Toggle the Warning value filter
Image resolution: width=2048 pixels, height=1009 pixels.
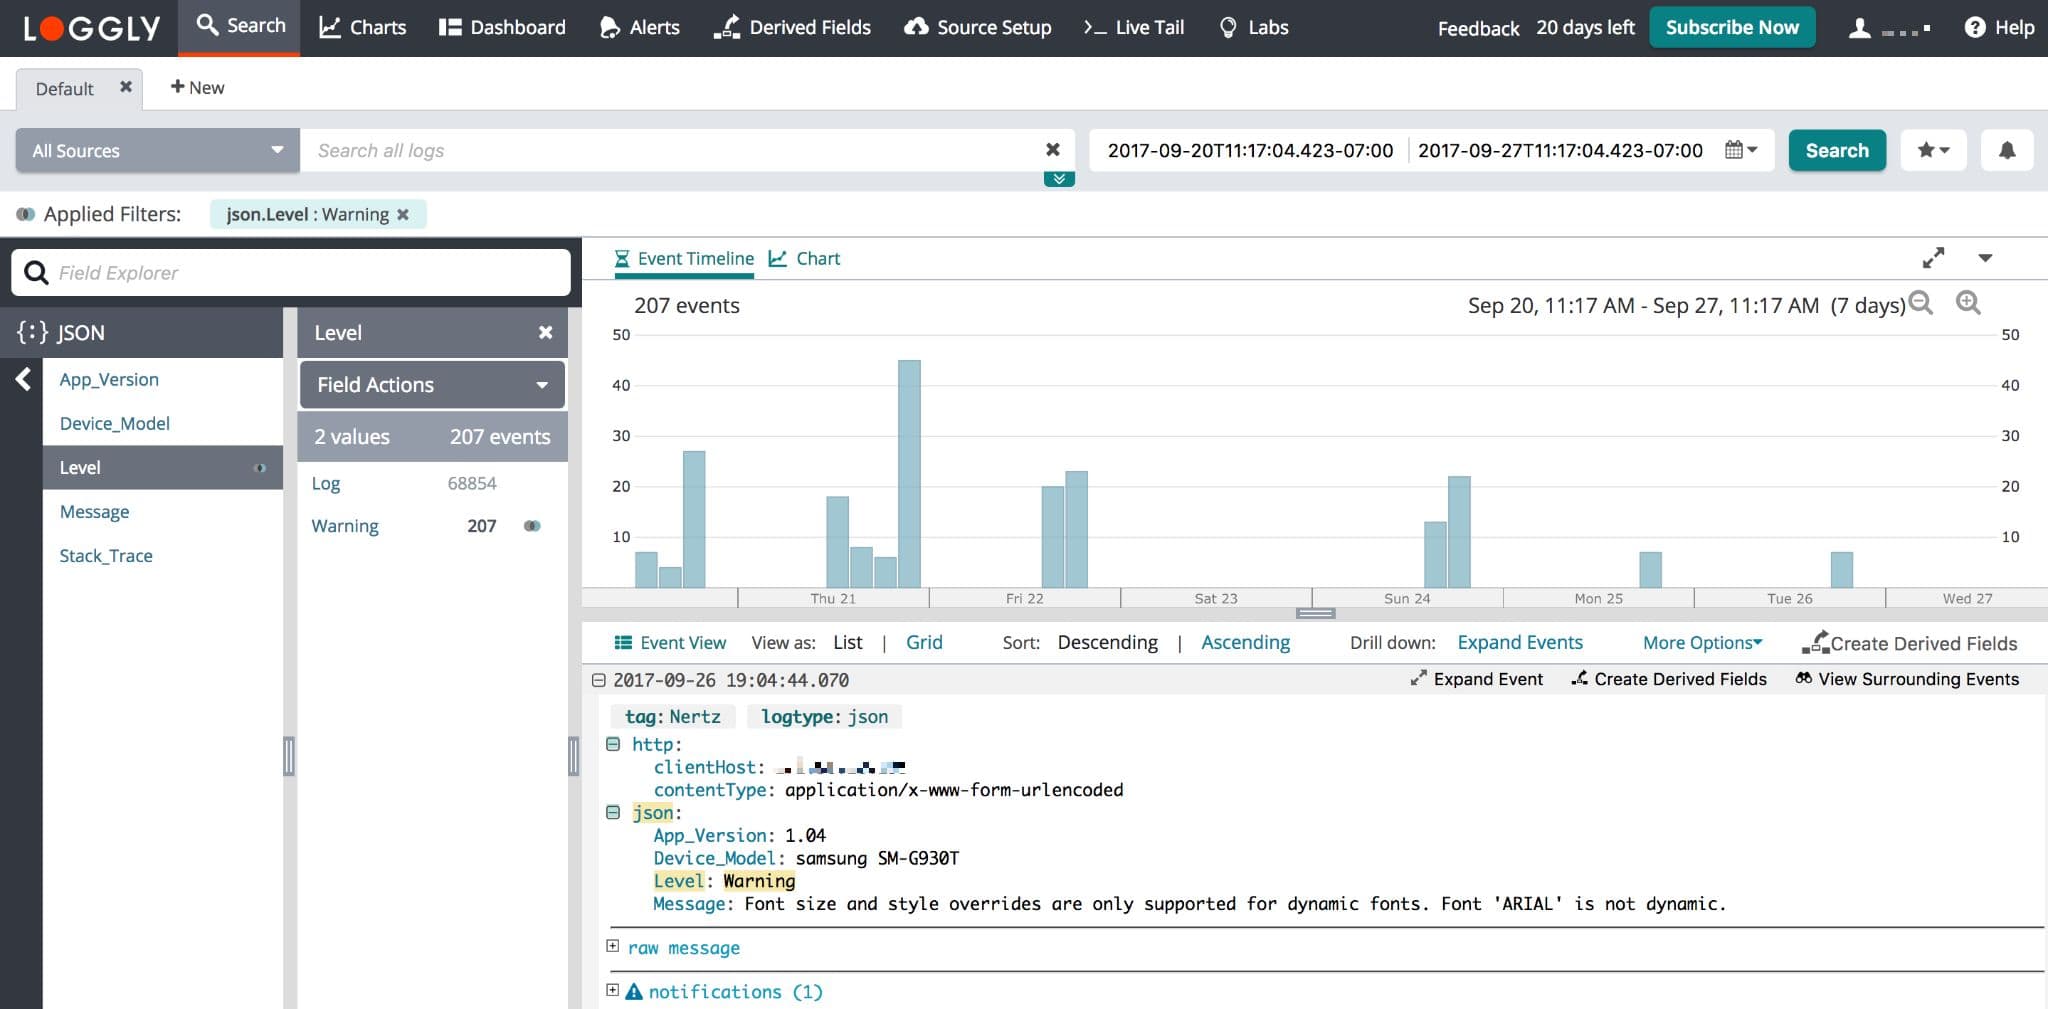pos(532,526)
